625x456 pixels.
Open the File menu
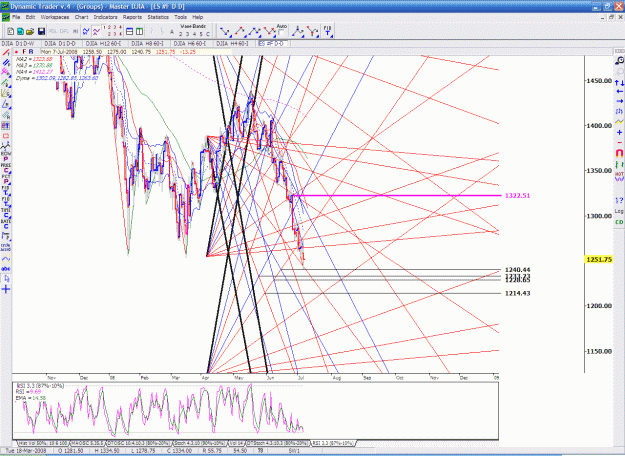[x=16, y=17]
